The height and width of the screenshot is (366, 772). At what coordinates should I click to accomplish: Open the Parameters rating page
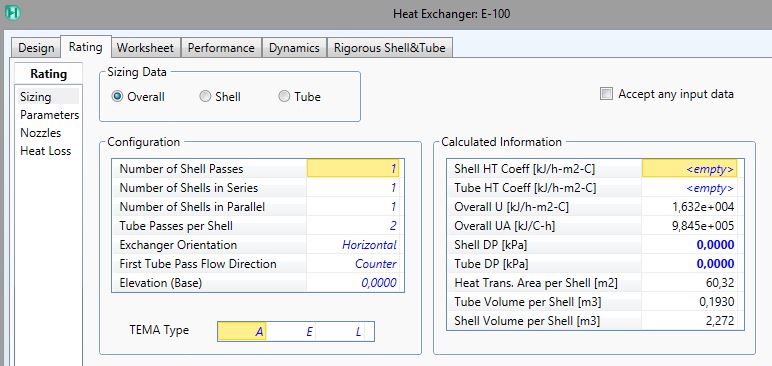point(49,115)
